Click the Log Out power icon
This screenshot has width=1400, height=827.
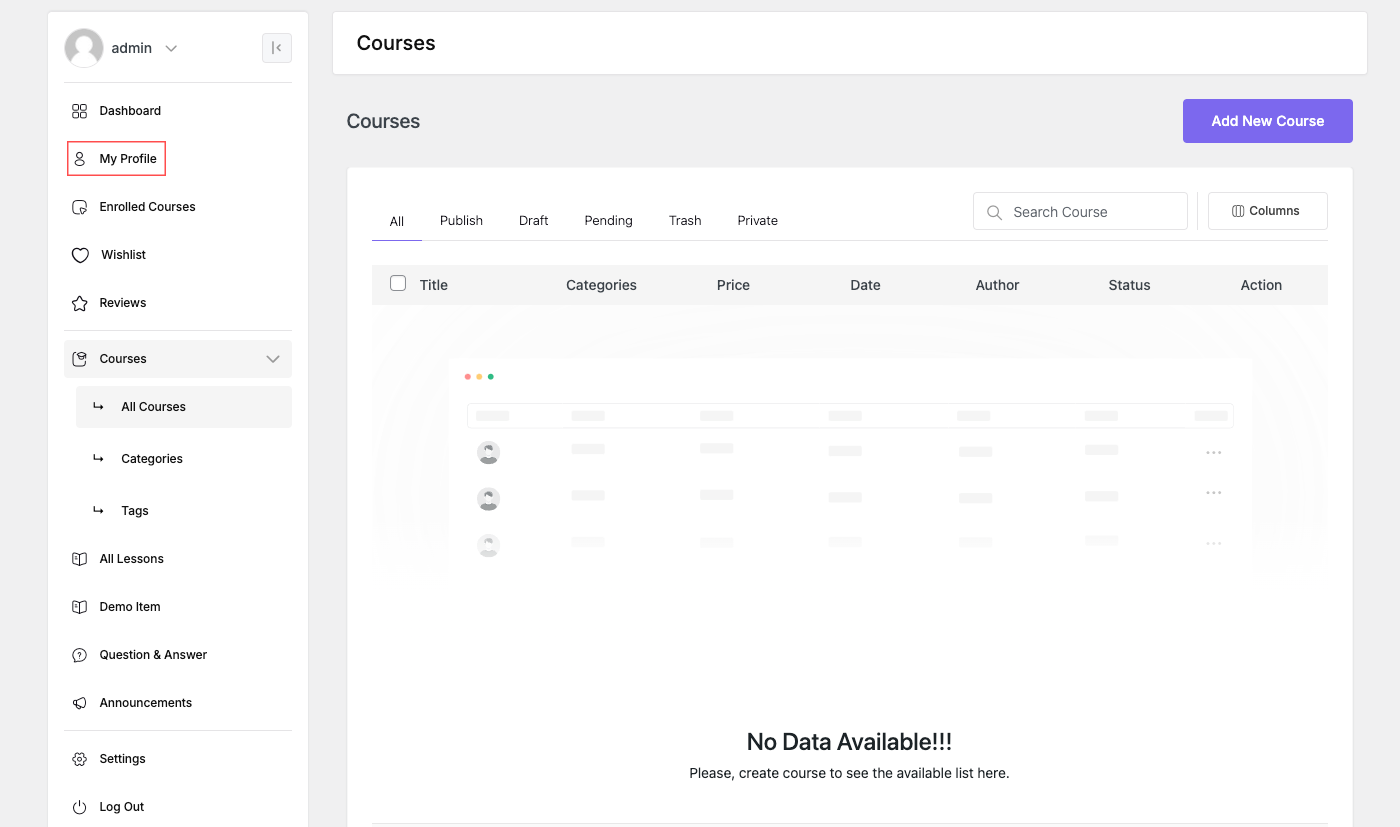80,807
